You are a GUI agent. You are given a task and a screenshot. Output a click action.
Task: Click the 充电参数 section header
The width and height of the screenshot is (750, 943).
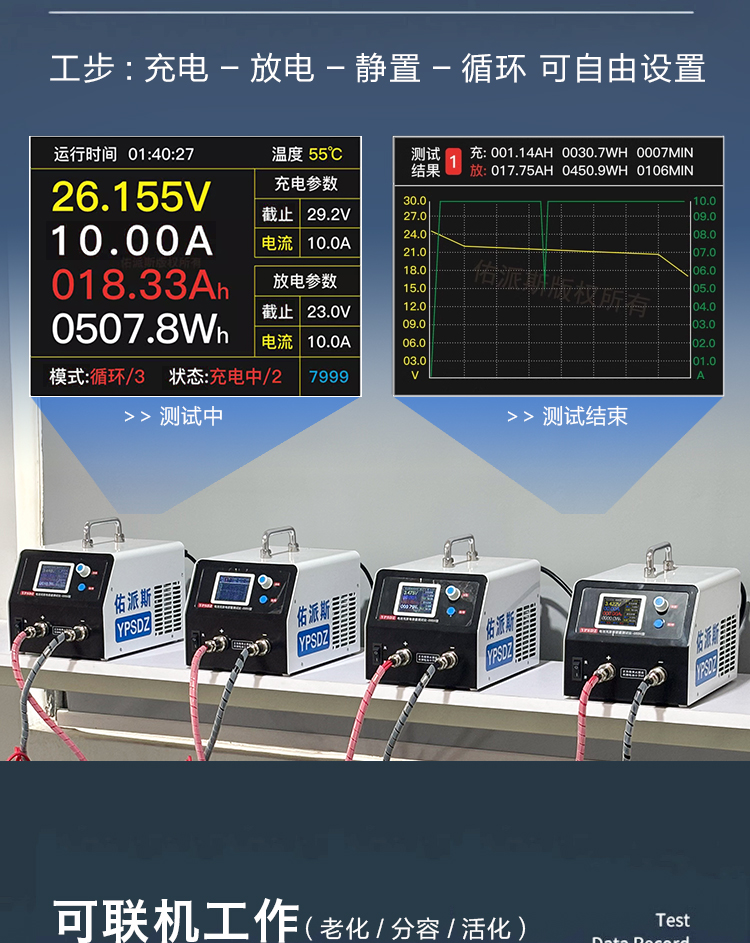click(x=305, y=184)
